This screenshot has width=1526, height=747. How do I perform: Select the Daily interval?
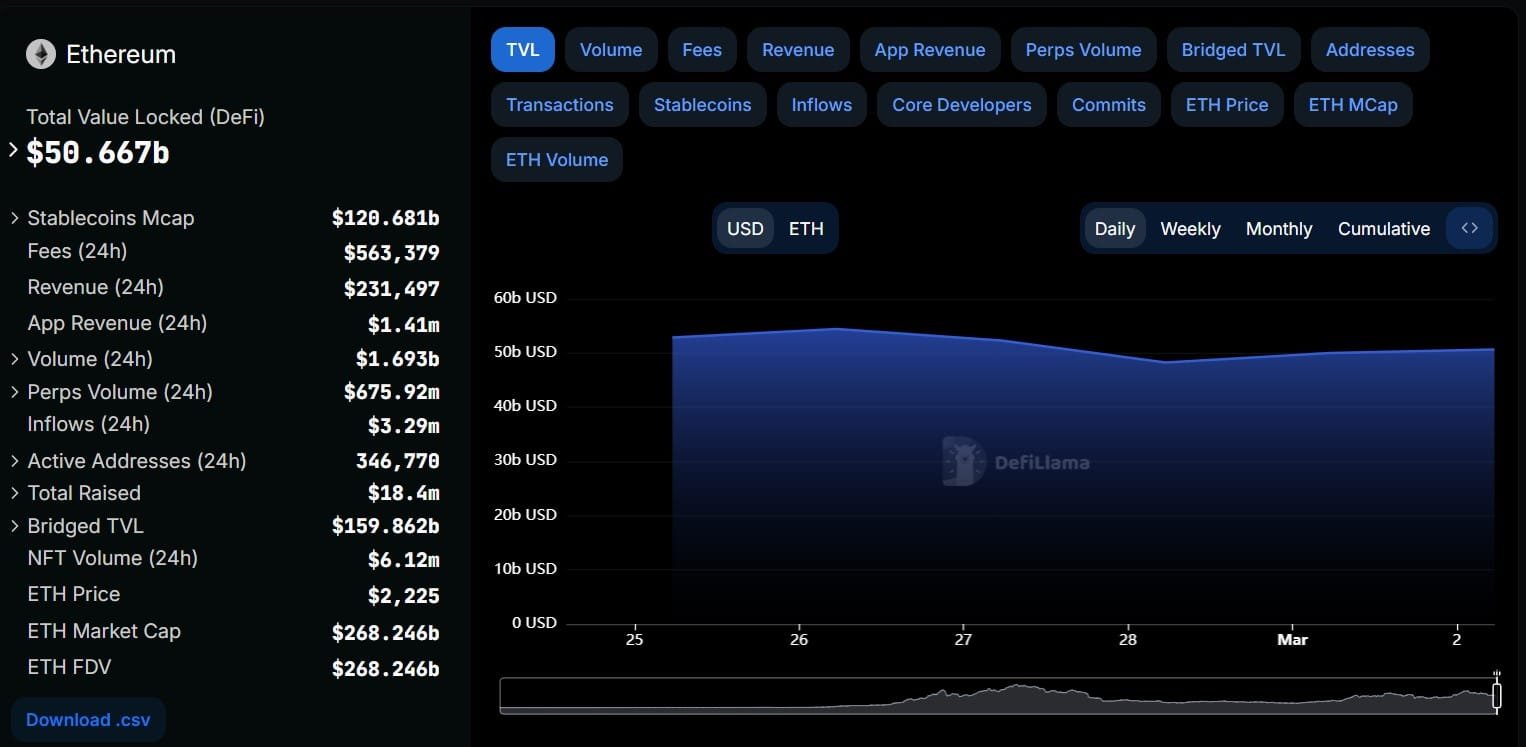coord(1114,228)
